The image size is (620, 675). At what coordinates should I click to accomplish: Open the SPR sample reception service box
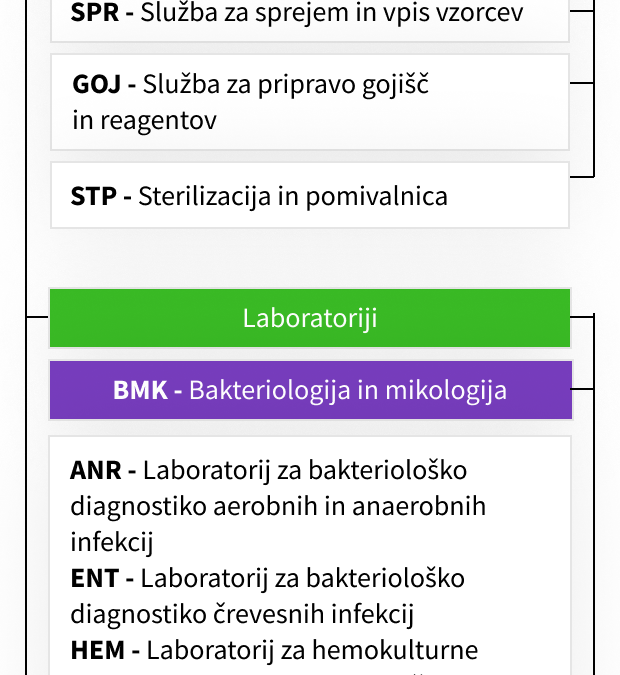click(x=310, y=20)
